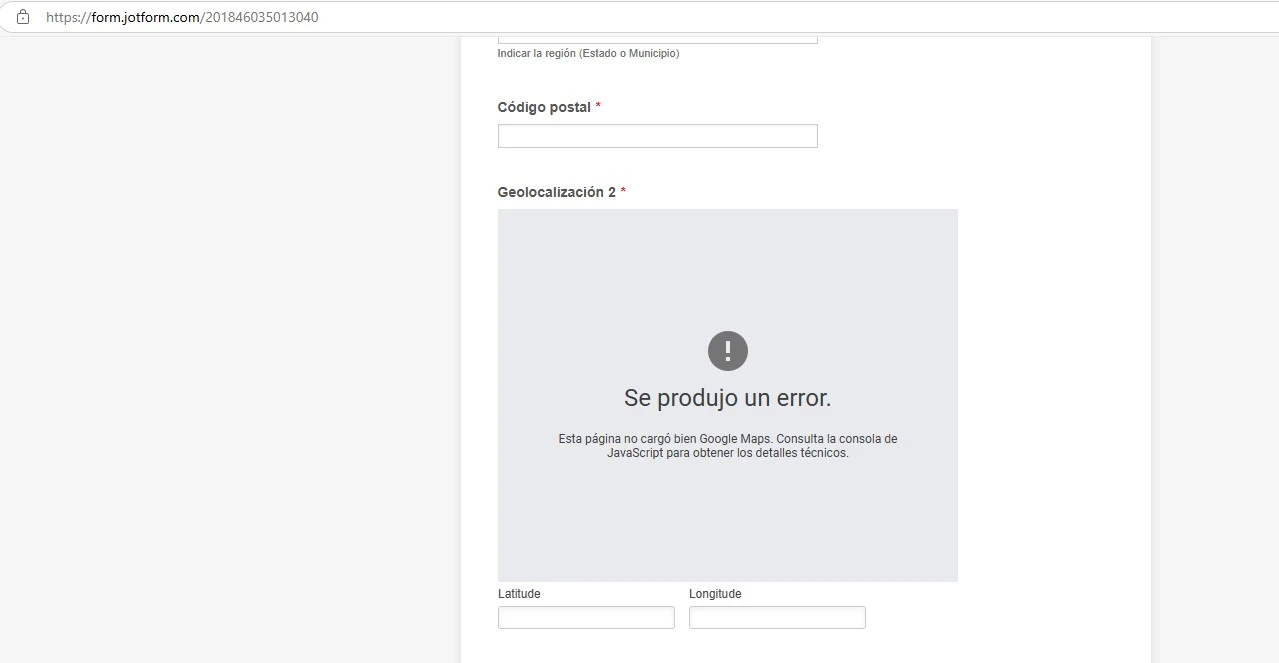Viewport: 1279px width, 663px height.
Task: Click the Geolocalización 2 heading
Action: pyautogui.click(x=555, y=191)
